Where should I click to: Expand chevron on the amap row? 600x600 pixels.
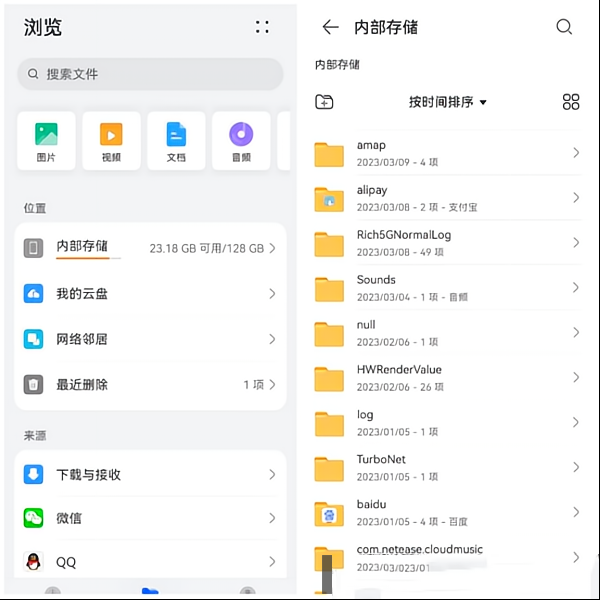click(576, 153)
